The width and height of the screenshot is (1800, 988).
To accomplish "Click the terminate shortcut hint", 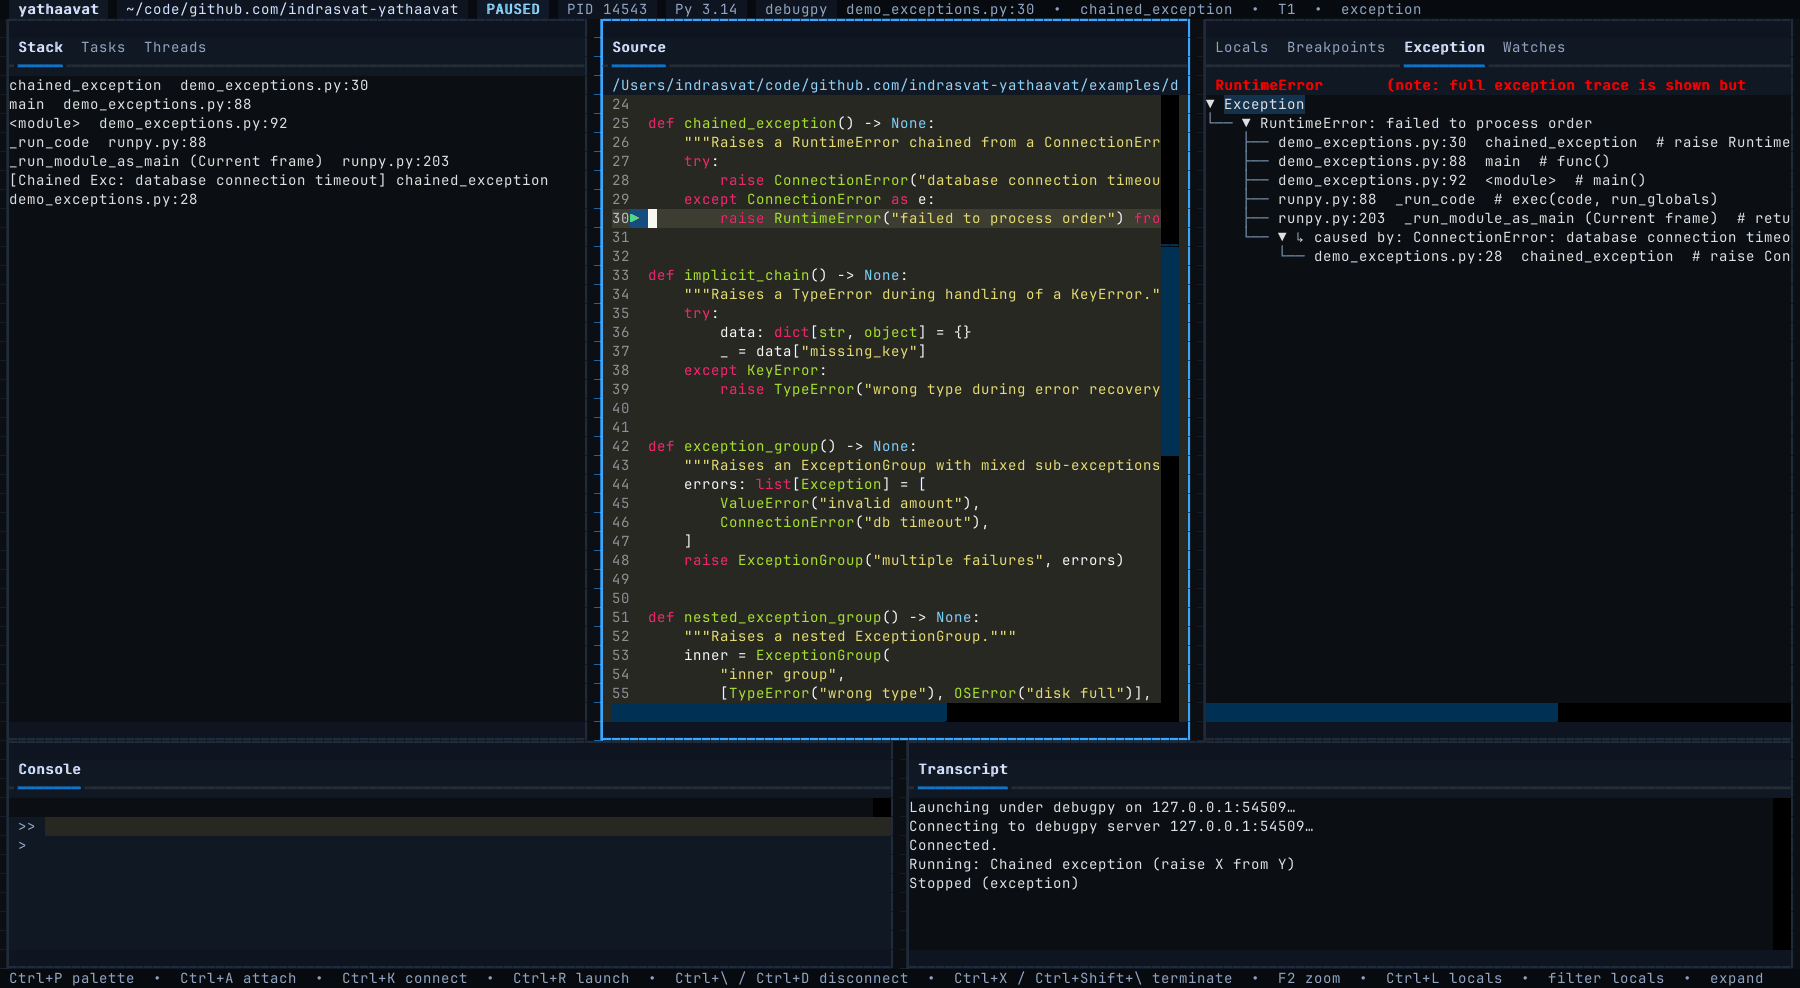I will tap(1093, 978).
